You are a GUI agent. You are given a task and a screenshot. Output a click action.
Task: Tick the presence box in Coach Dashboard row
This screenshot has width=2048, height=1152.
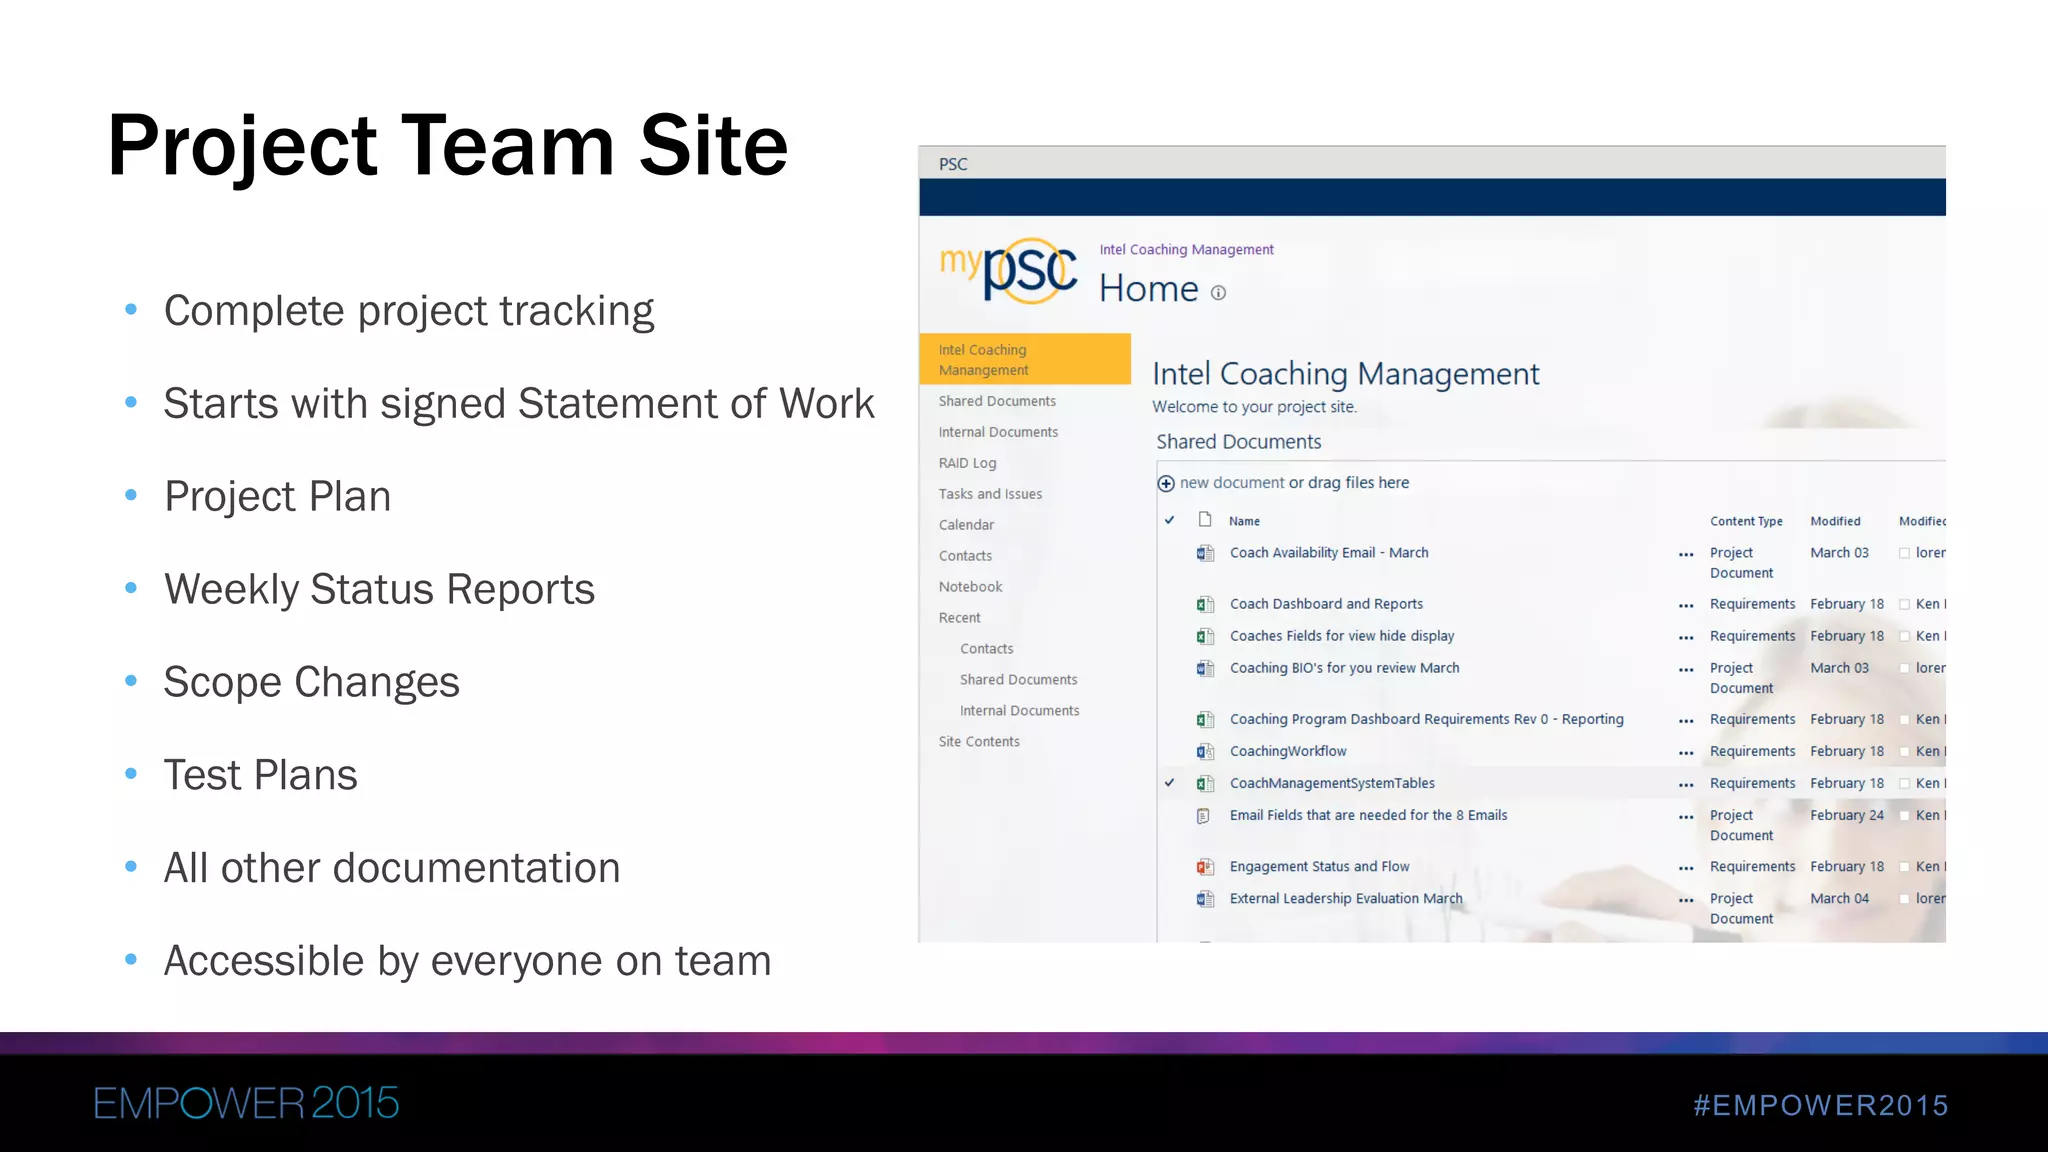(1904, 604)
